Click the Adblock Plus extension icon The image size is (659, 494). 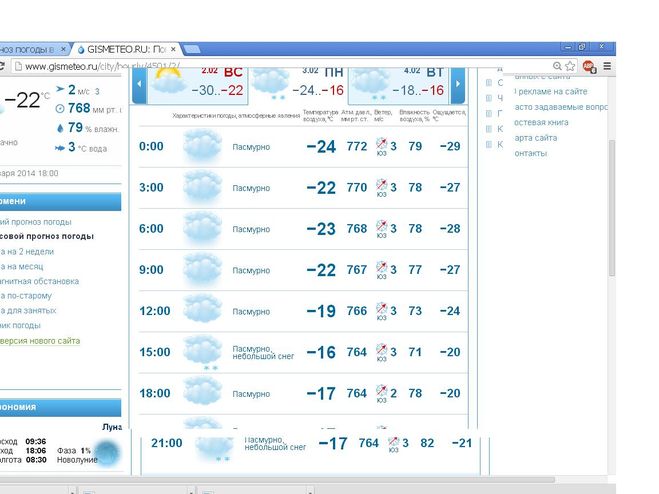[588, 66]
